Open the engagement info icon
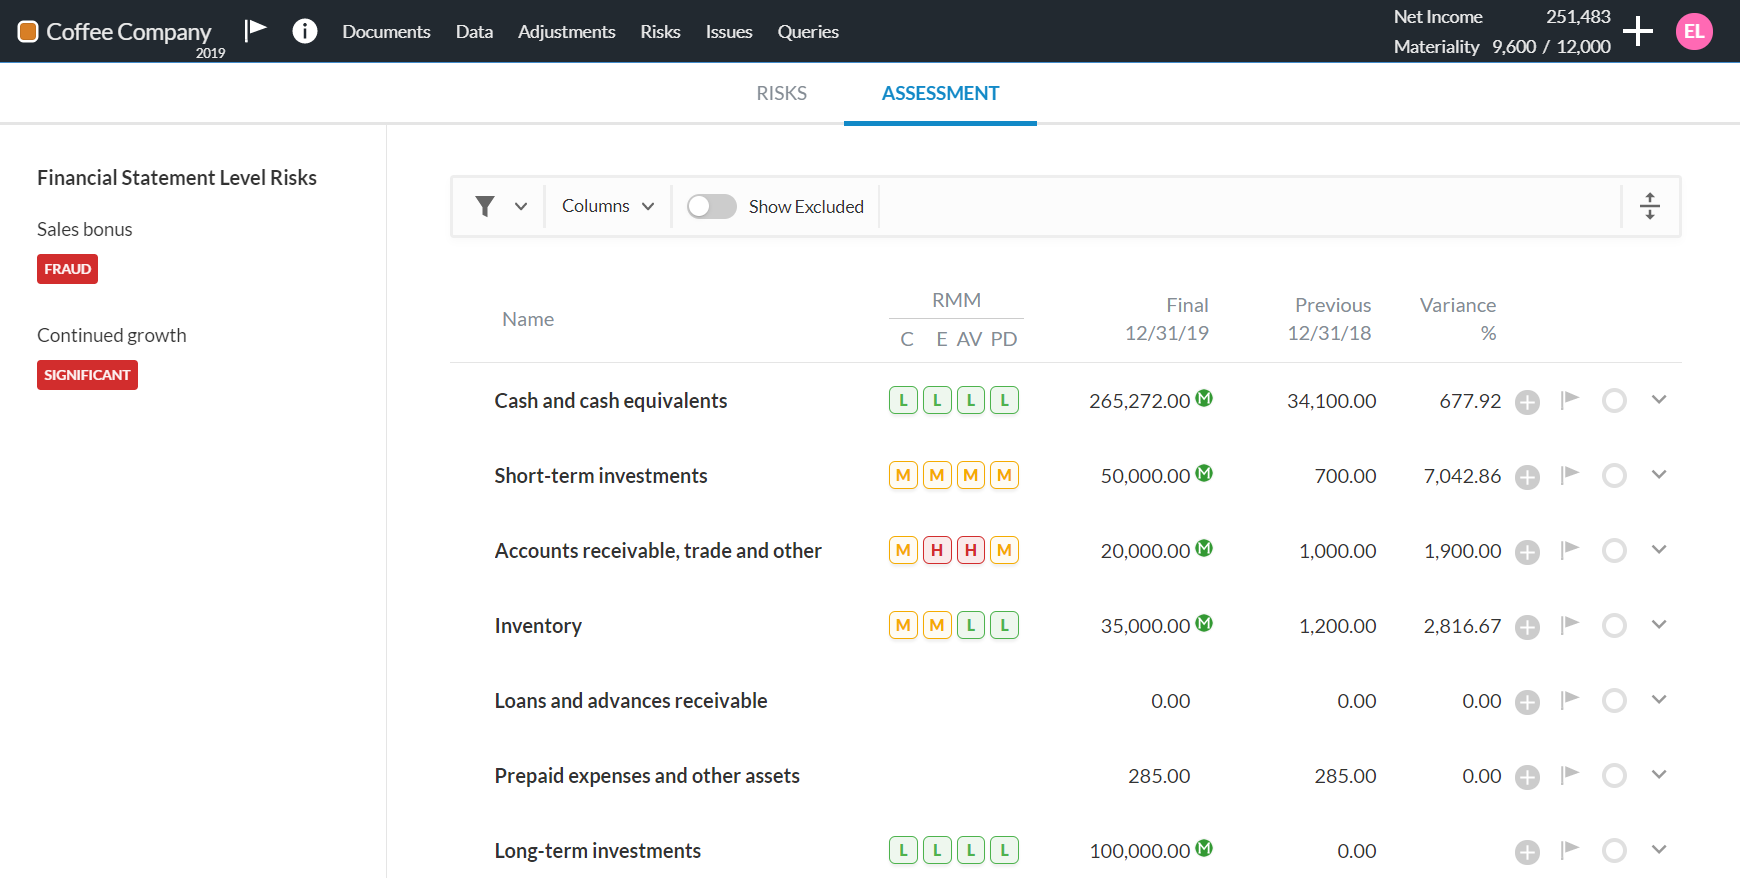 click(x=305, y=31)
